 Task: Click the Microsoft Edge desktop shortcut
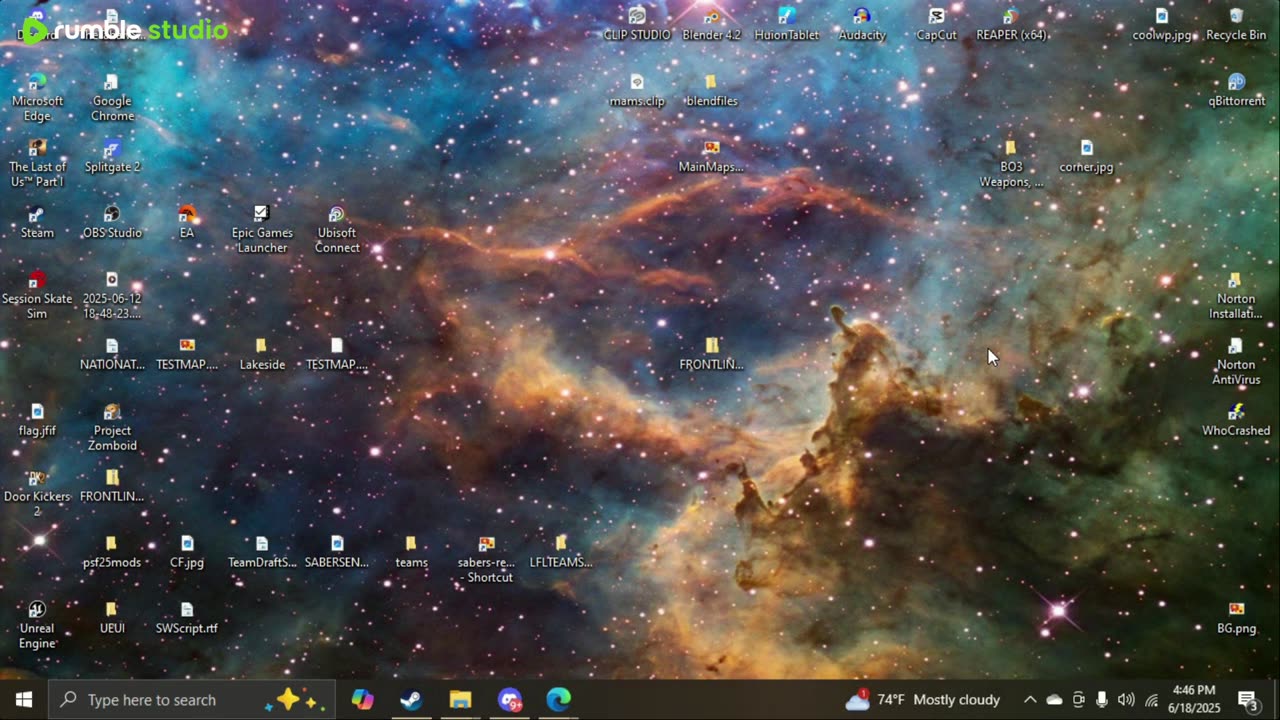point(37,98)
